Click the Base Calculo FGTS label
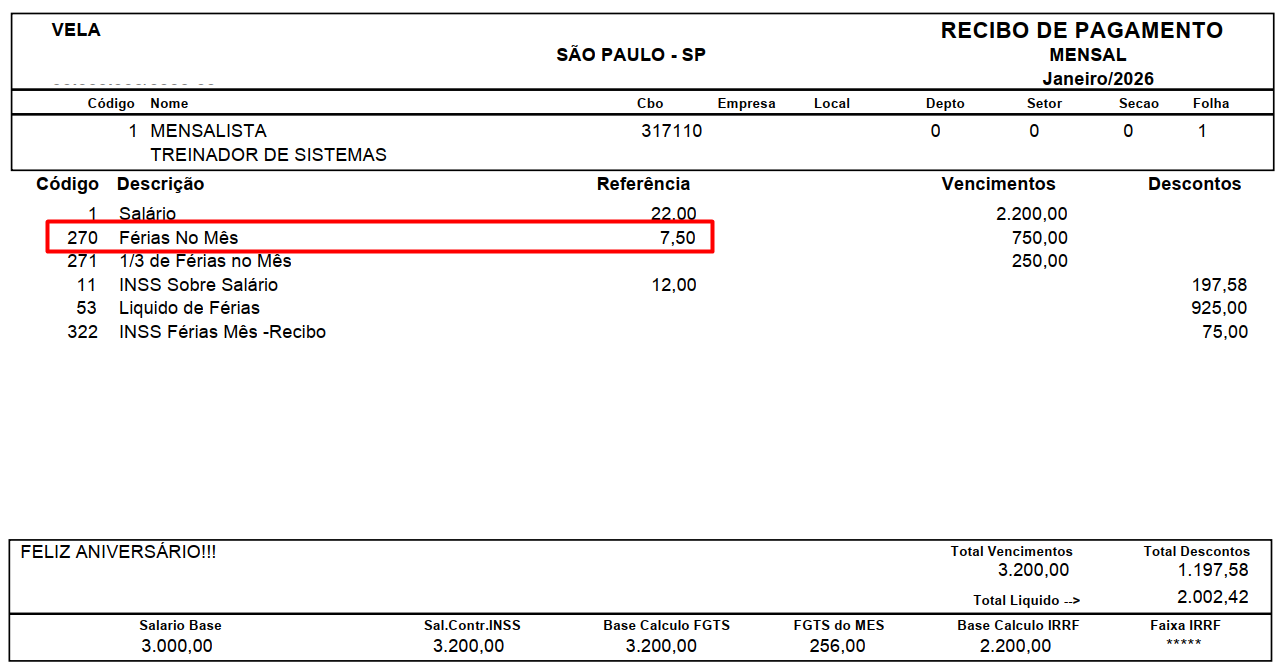1283x666 pixels. click(x=666, y=625)
